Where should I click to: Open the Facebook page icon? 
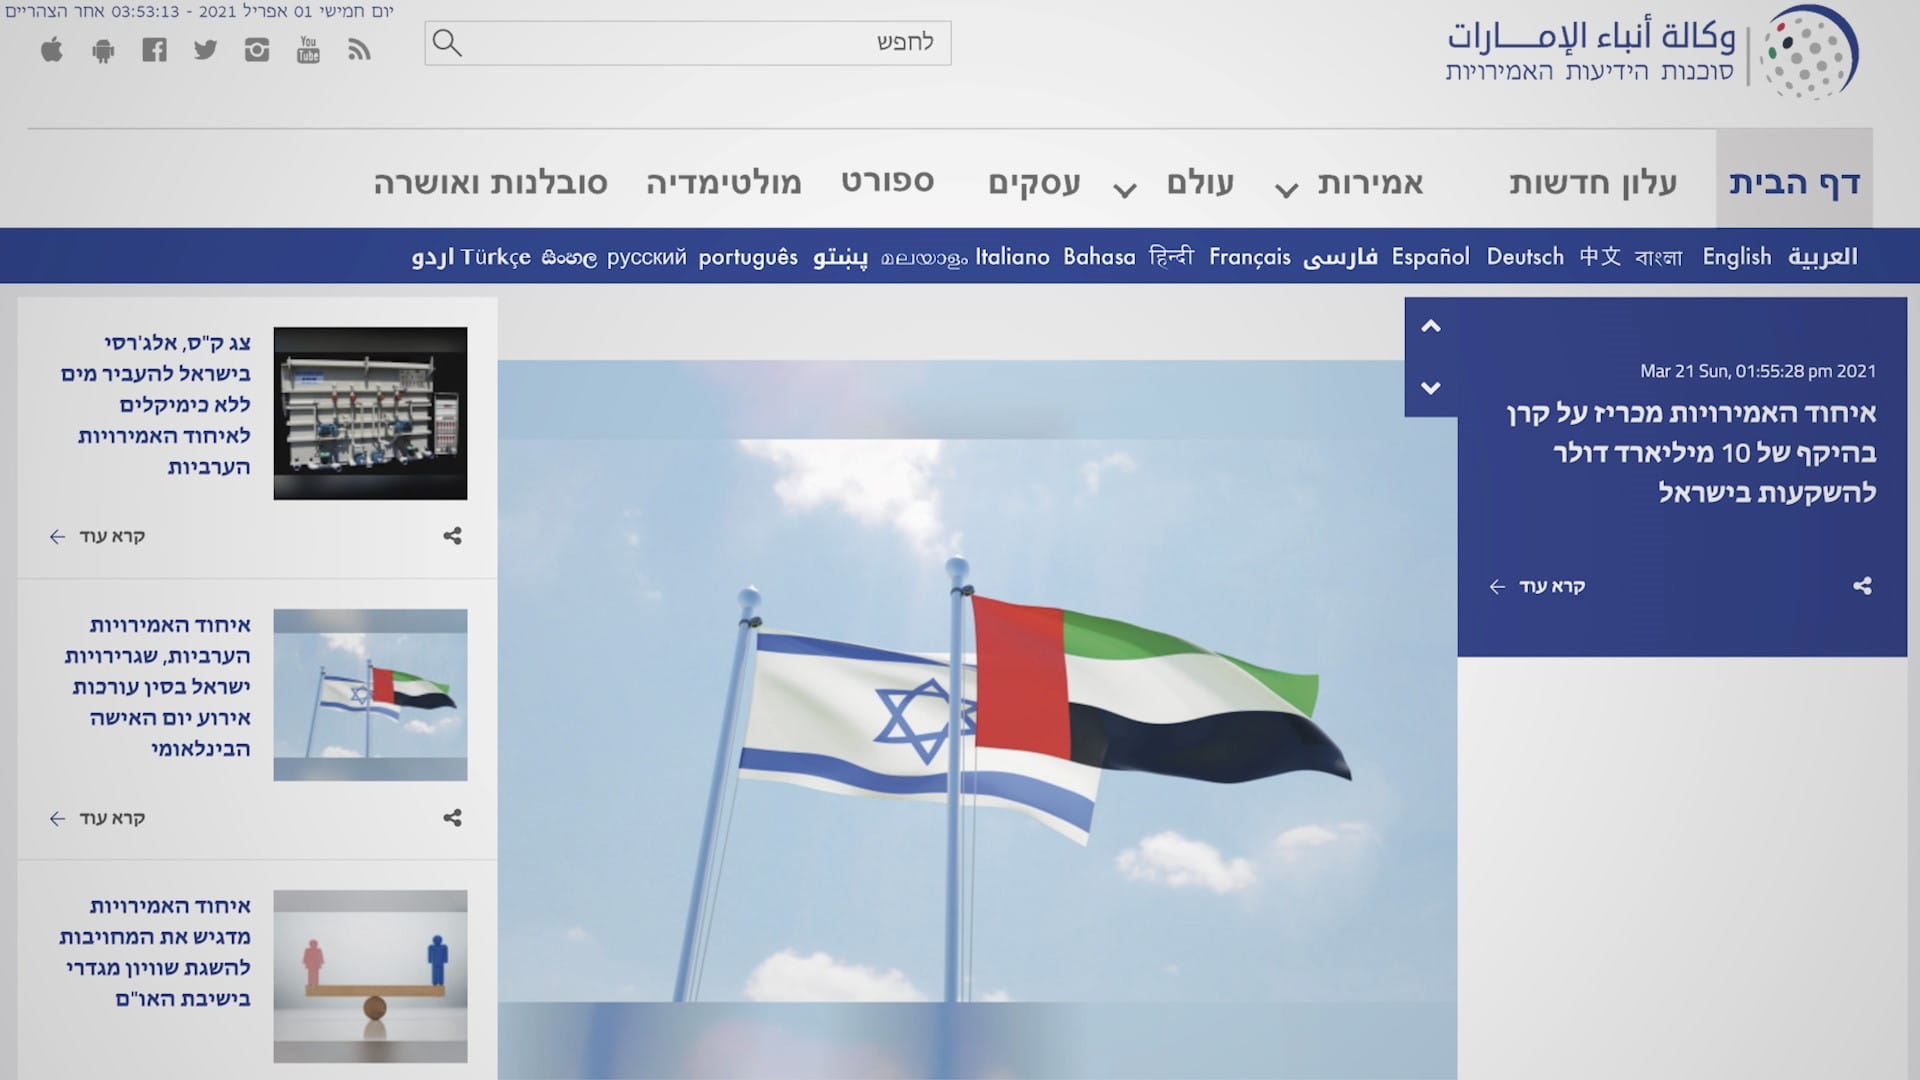[x=155, y=48]
